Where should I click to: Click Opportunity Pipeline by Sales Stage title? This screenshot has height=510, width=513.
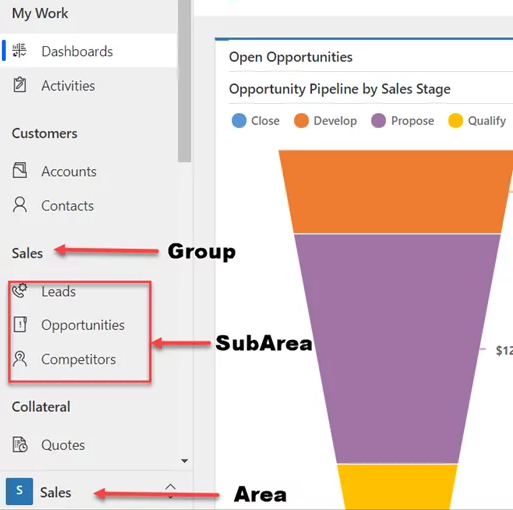tap(339, 89)
